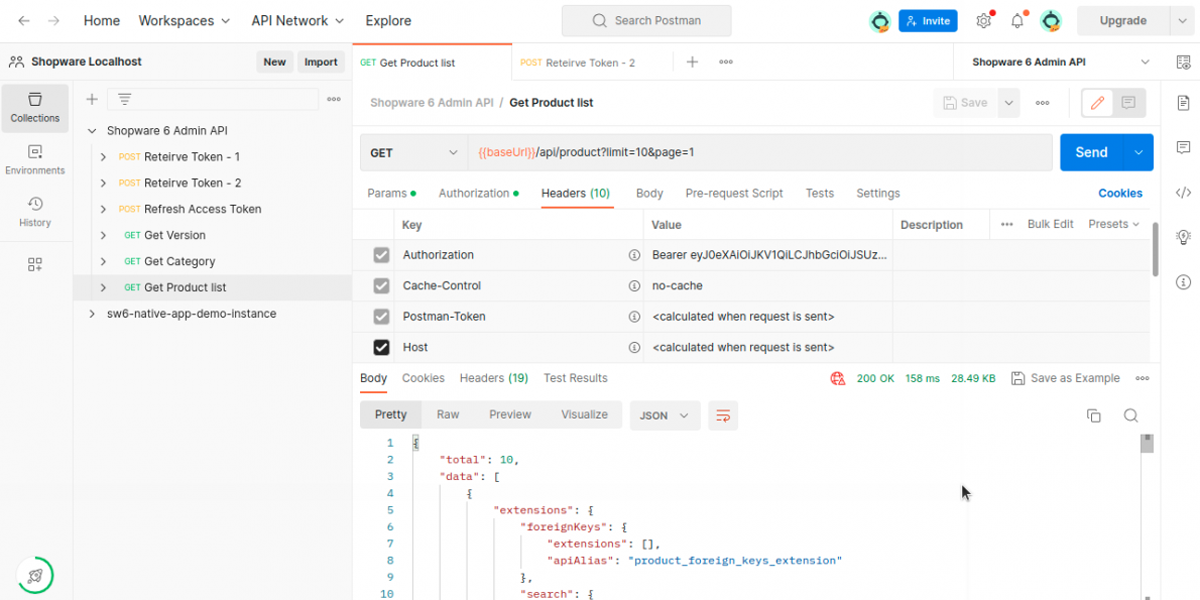Switch to the Reteirve Token - 2 tab
This screenshot has height=600, width=1200.
click(x=590, y=62)
